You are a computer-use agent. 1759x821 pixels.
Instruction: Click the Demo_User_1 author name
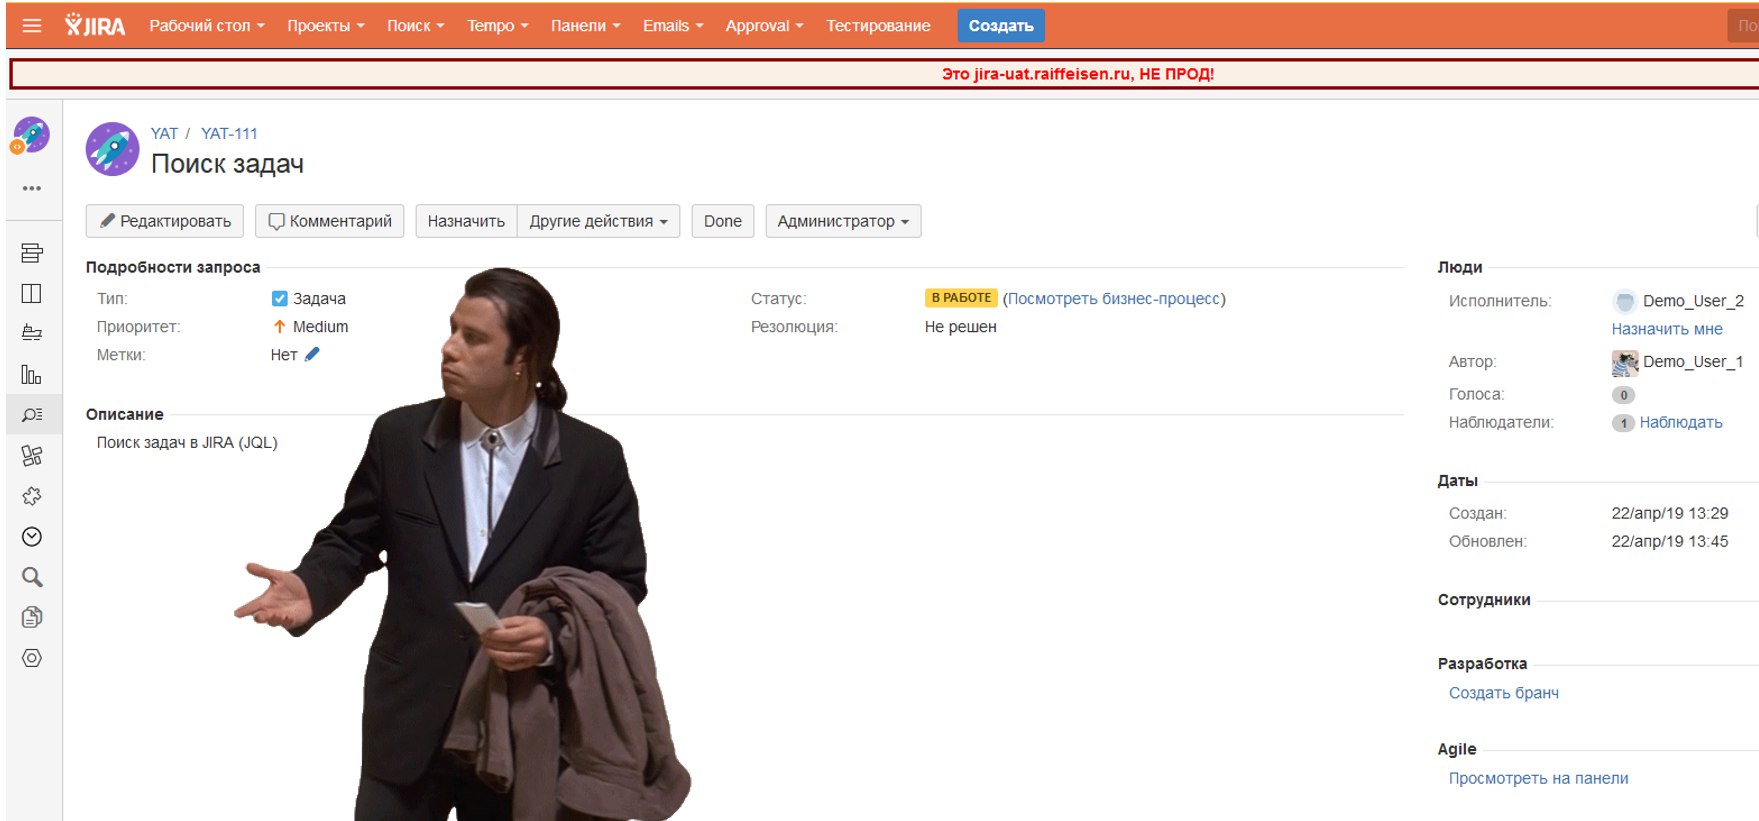pos(1693,362)
